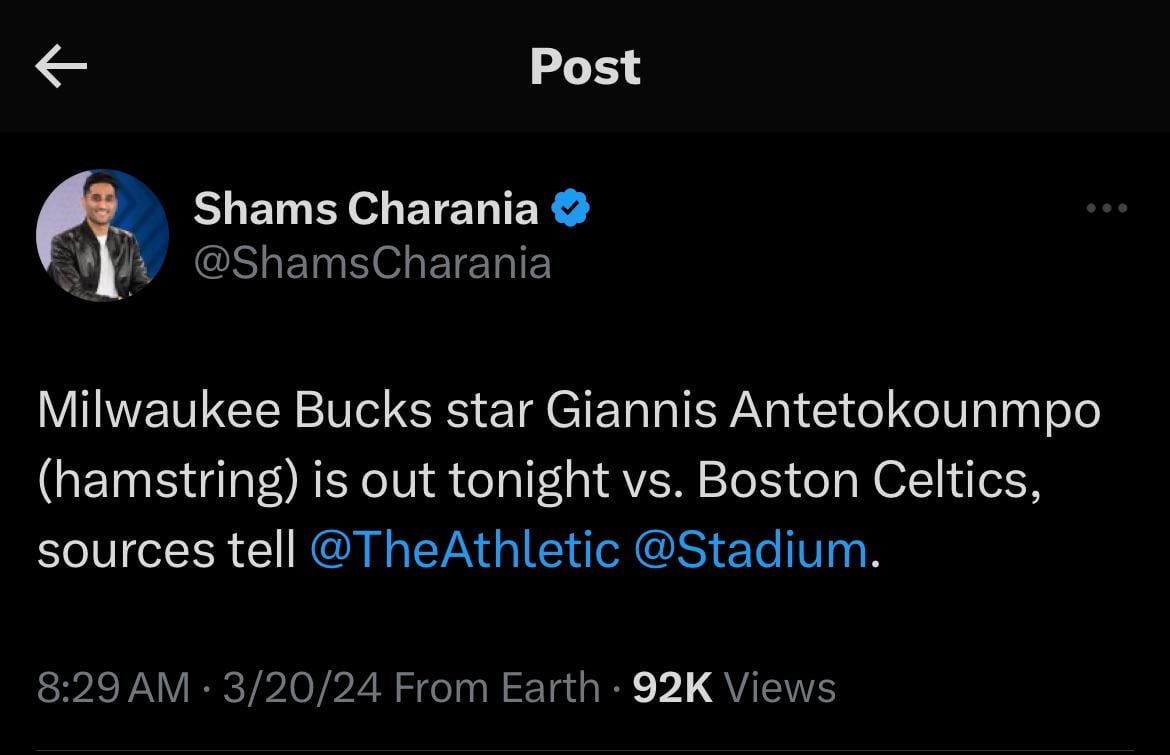1170x755 pixels.
Task: Click the 92K view count number
Action: [673, 688]
